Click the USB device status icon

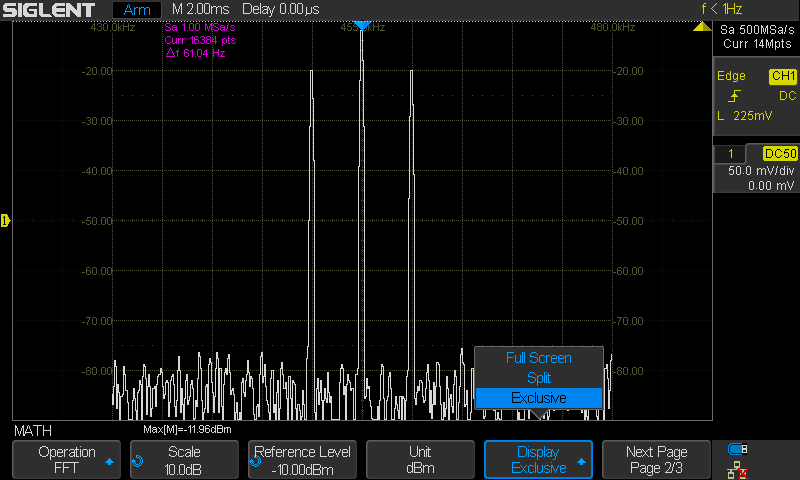[739, 448]
